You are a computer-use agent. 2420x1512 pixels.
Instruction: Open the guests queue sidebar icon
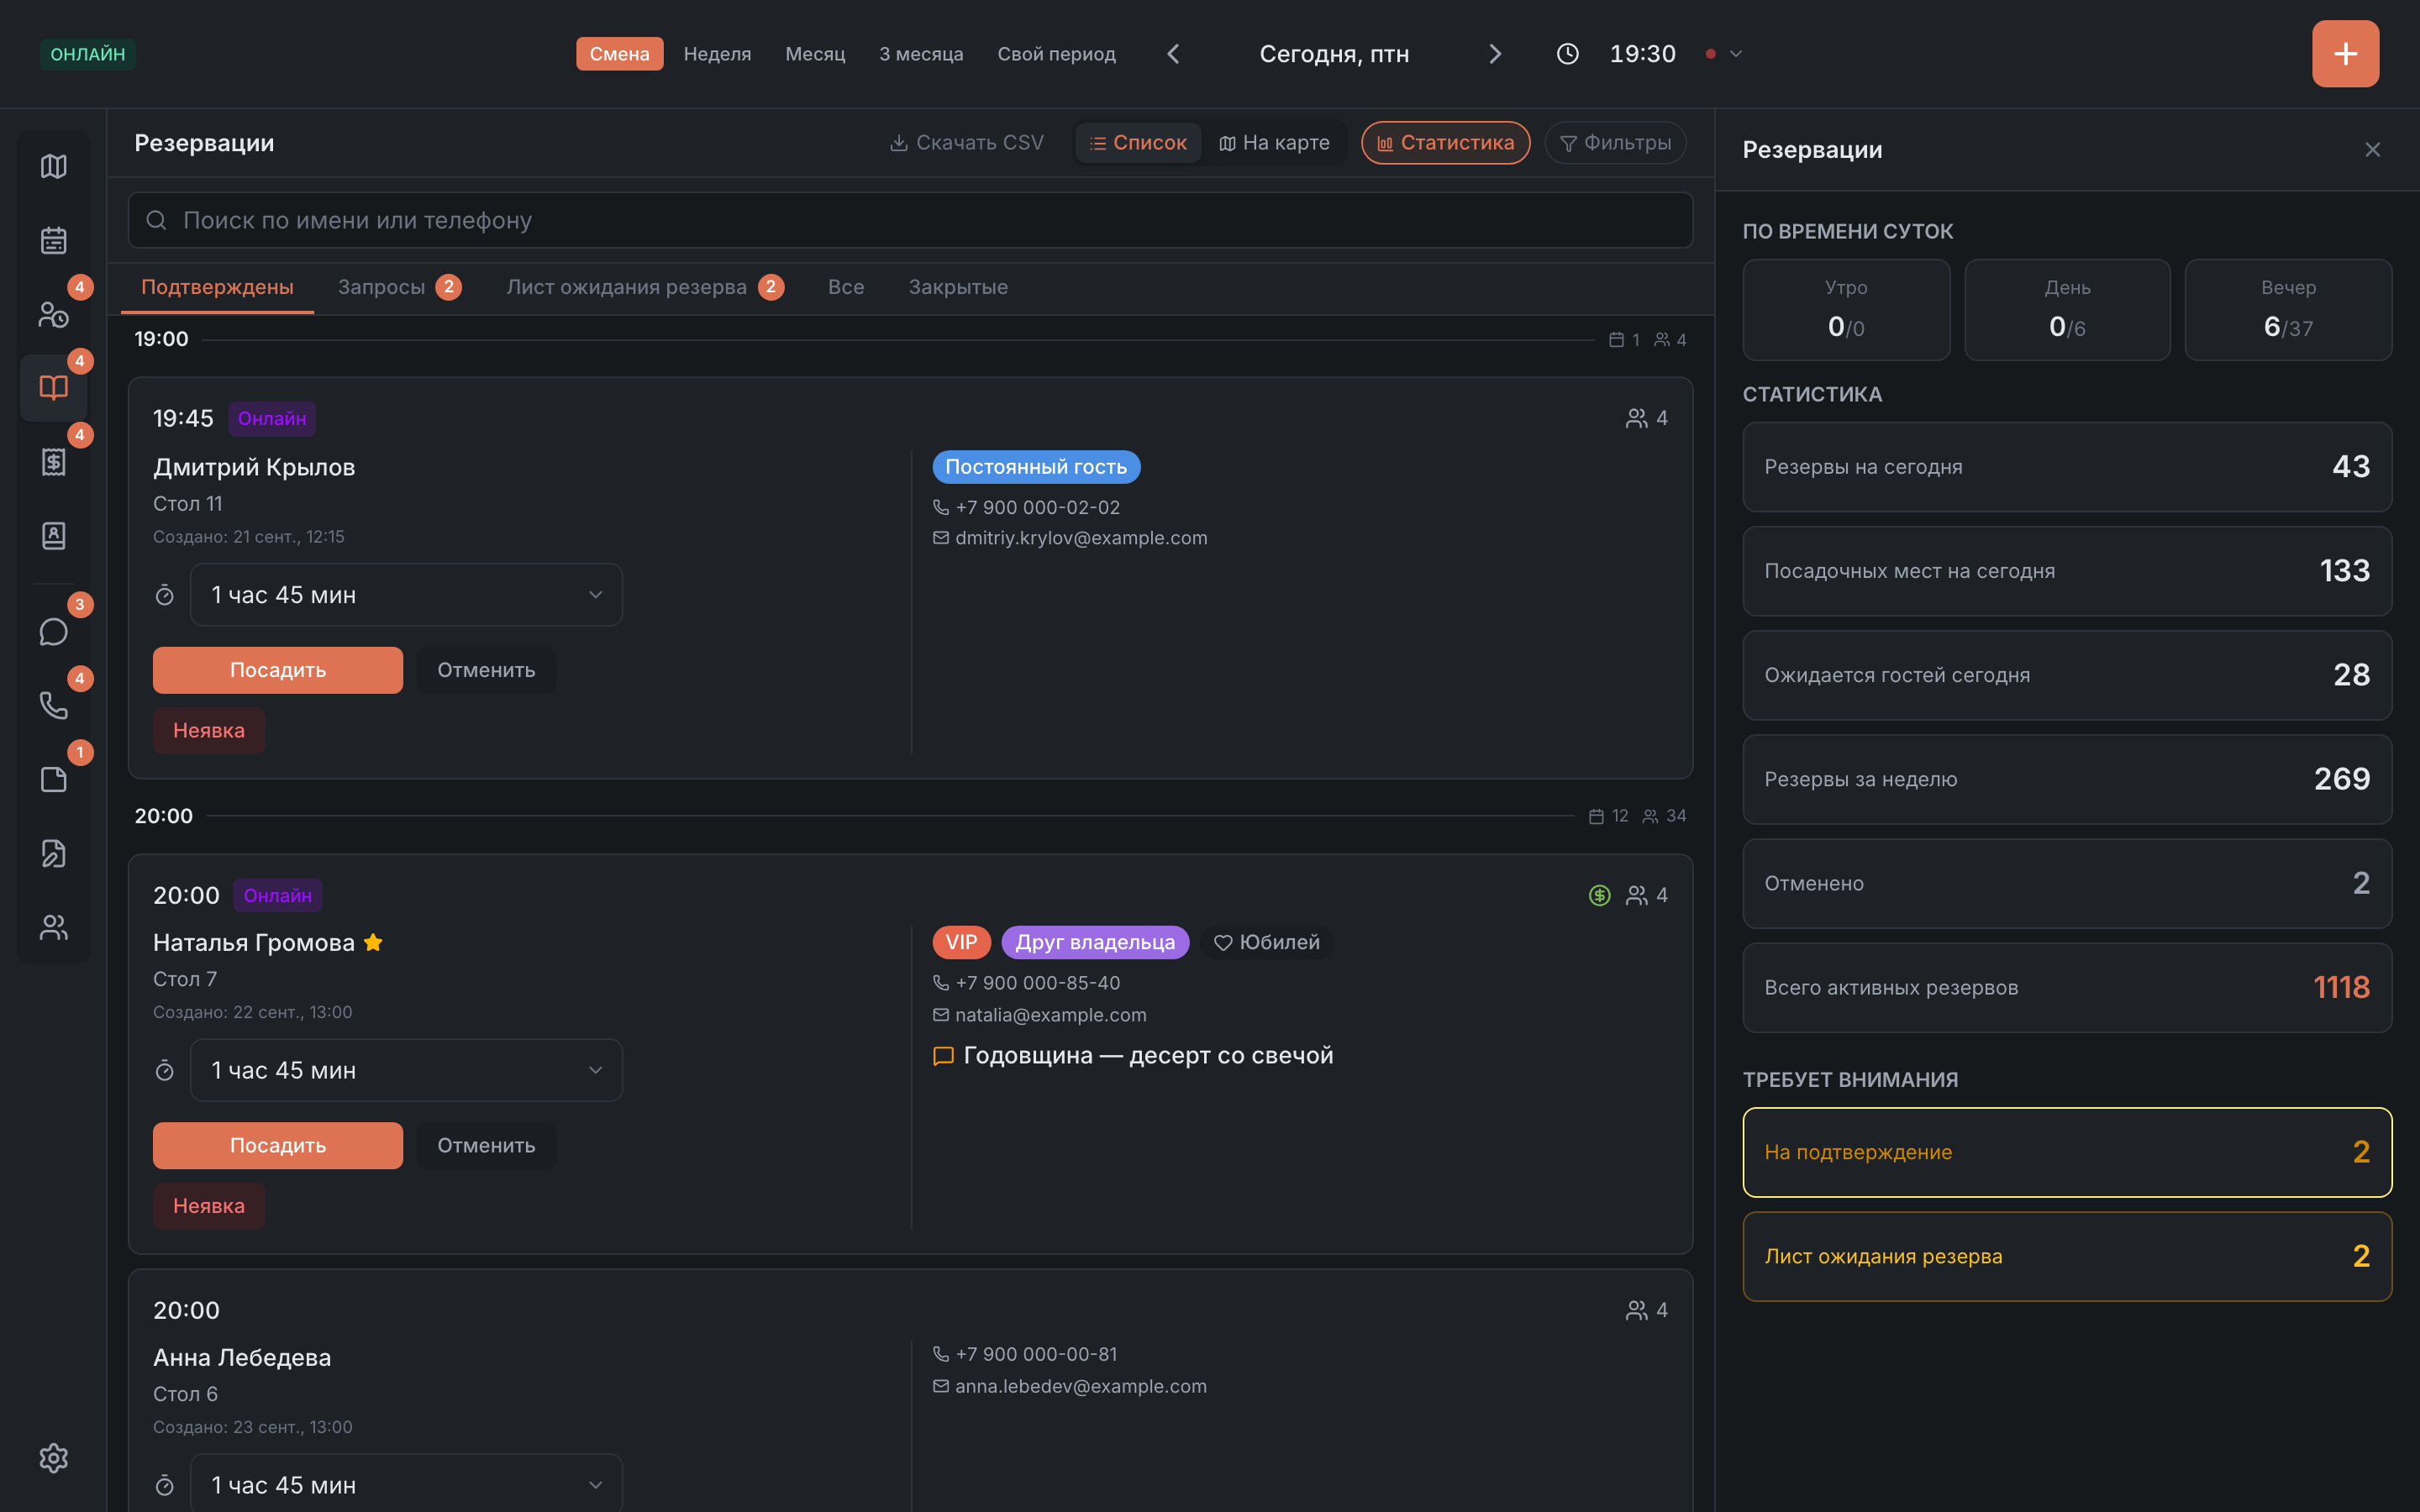[x=53, y=314]
